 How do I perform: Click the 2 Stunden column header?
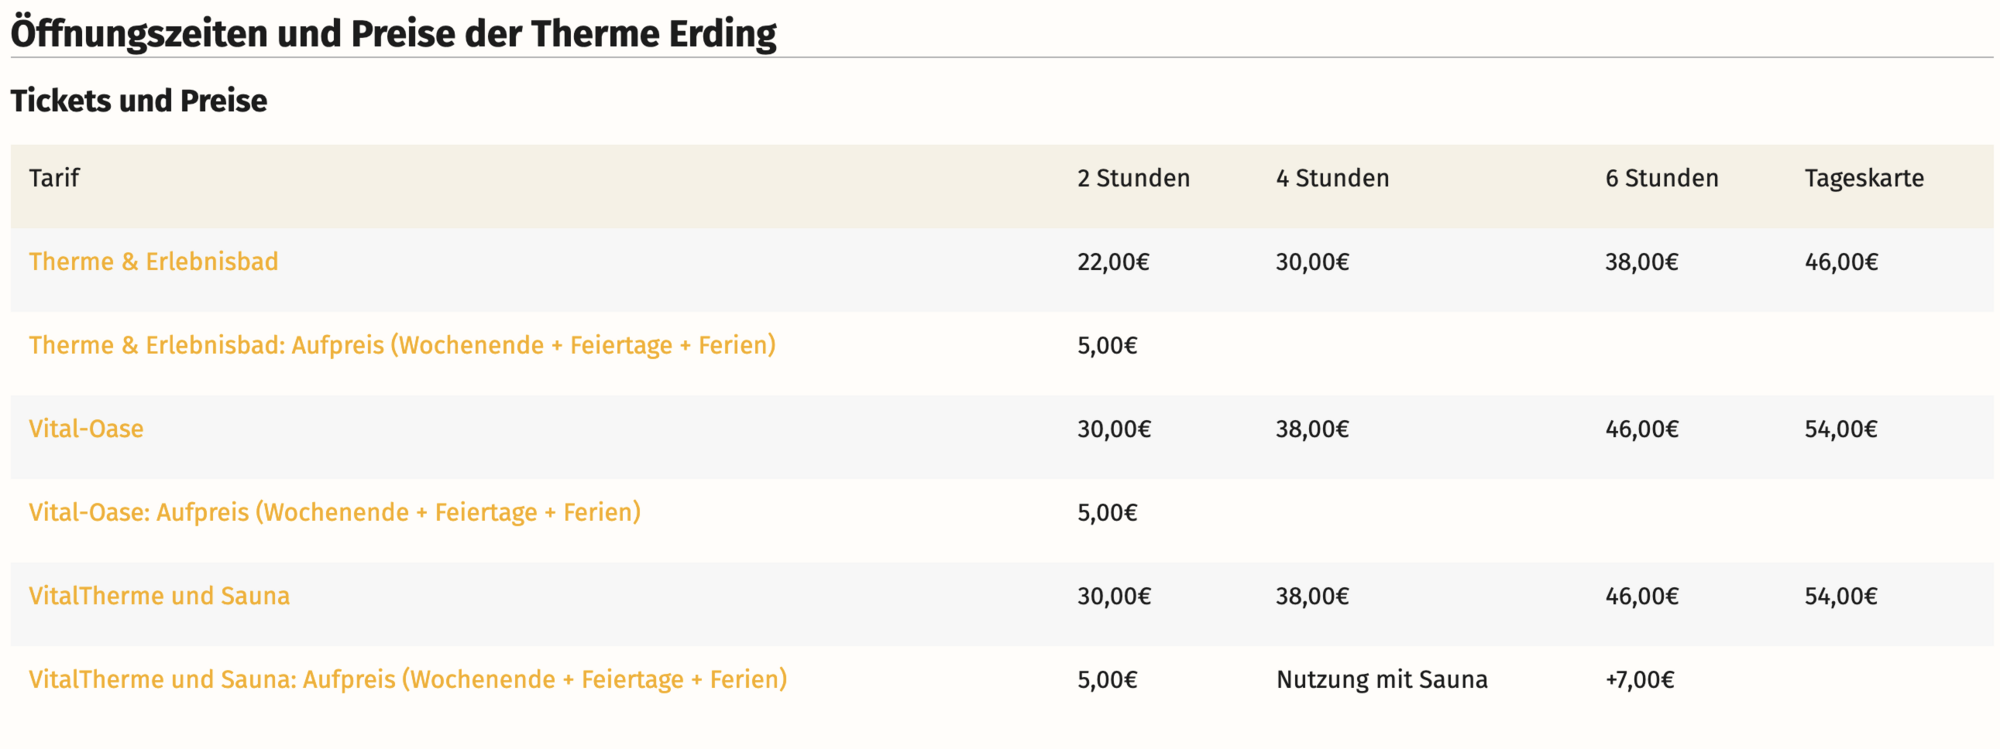coord(1133,178)
